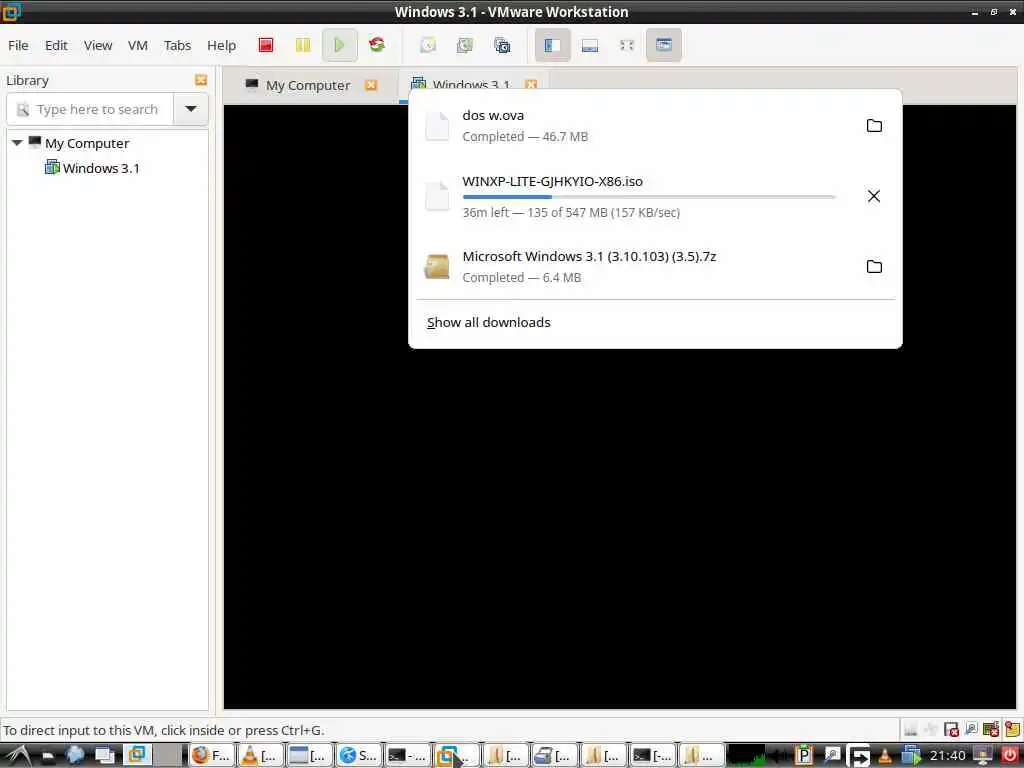Screen dimensions: 1024x768
Task: Open the Snapshot Manager icon
Action: 502,45
